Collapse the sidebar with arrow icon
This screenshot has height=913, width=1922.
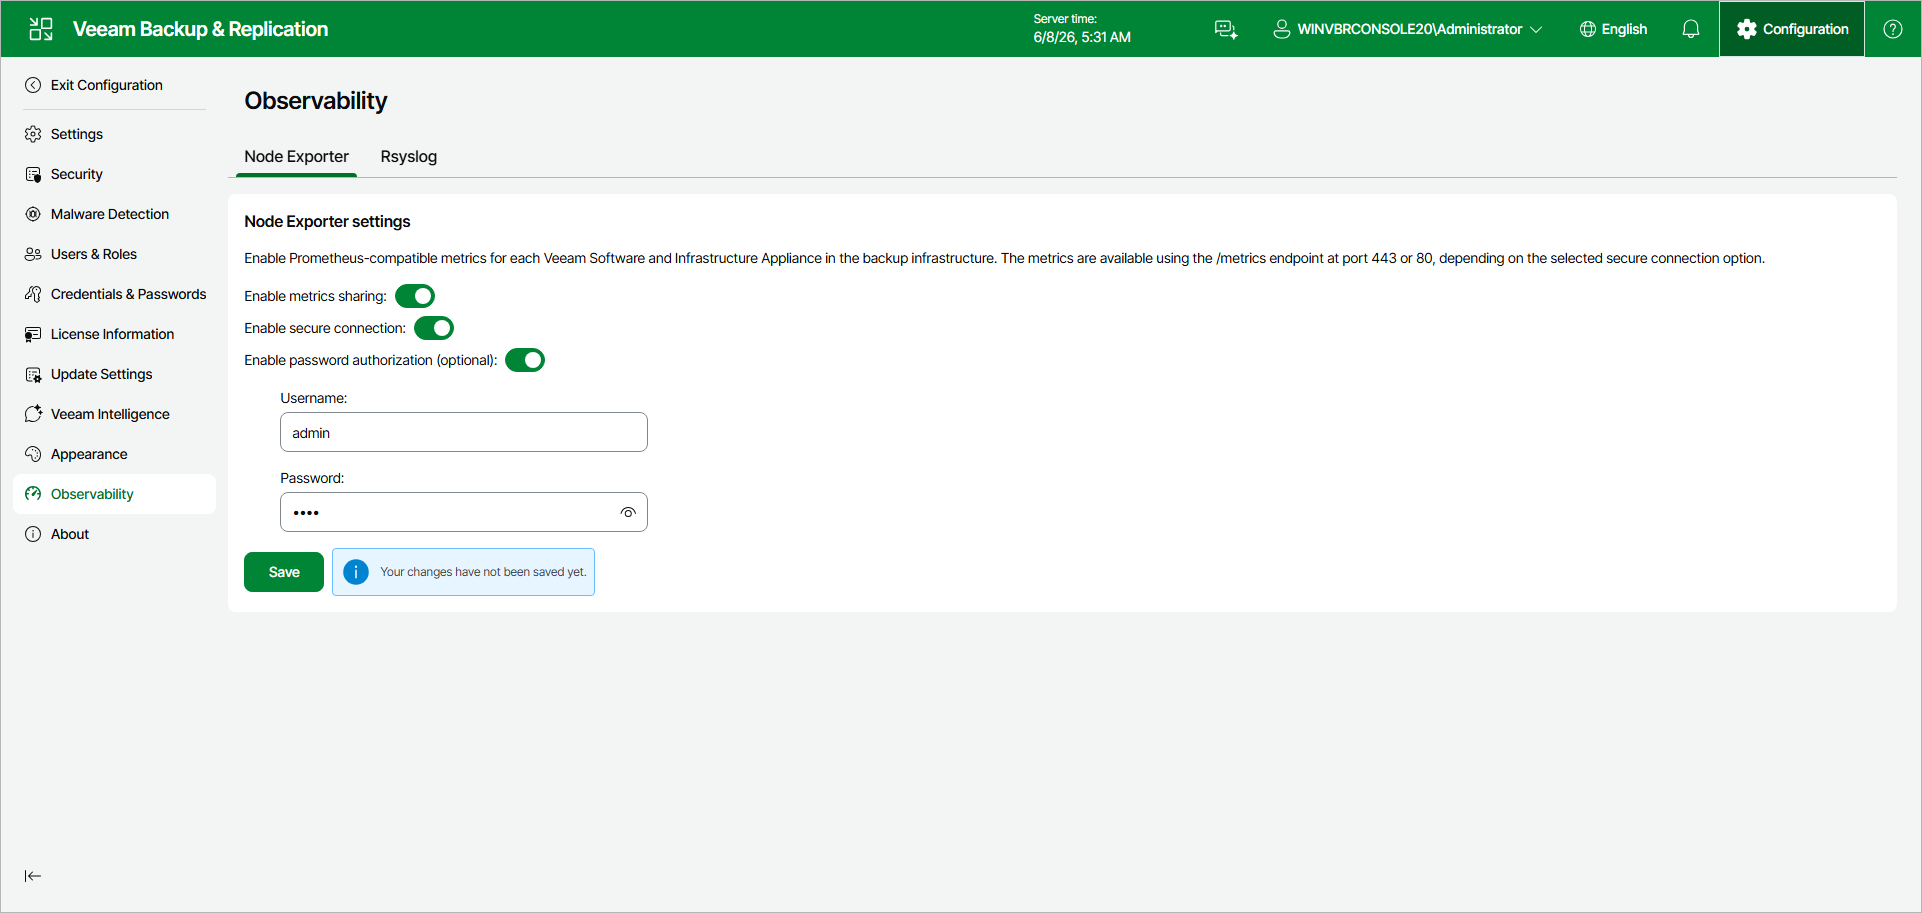(x=33, y=876)
